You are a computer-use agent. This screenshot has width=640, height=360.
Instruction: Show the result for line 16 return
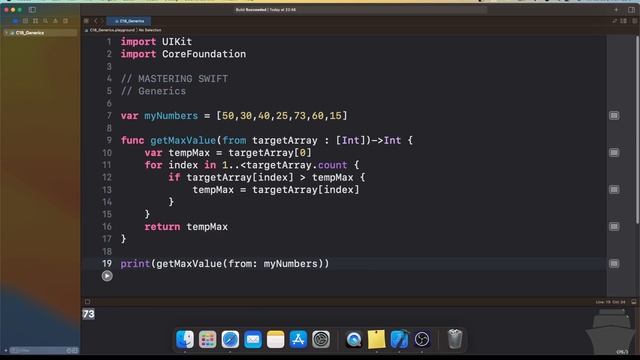[614, 227]
